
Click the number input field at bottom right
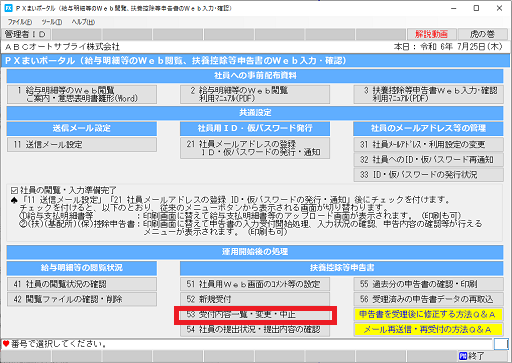(501, 344)
